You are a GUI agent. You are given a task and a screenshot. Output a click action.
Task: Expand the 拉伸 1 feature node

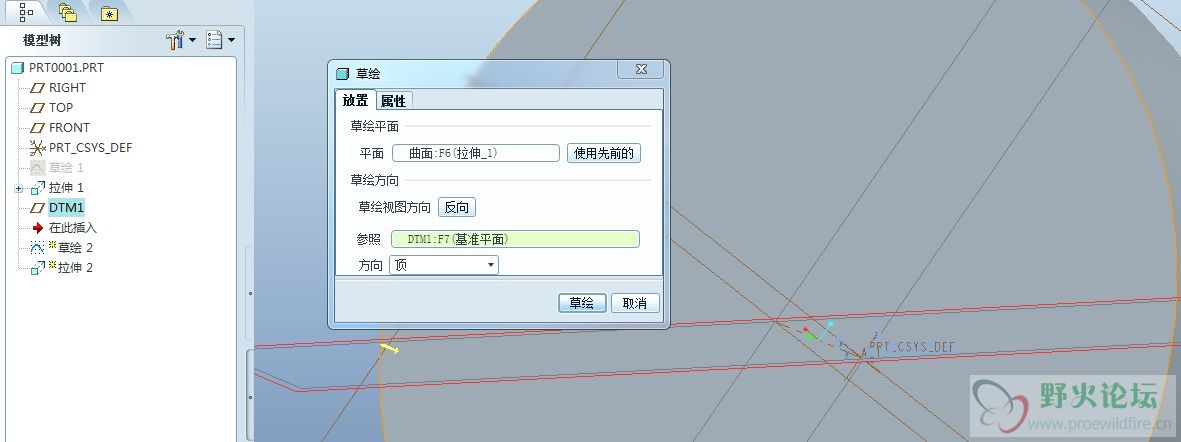coord(19,188)
